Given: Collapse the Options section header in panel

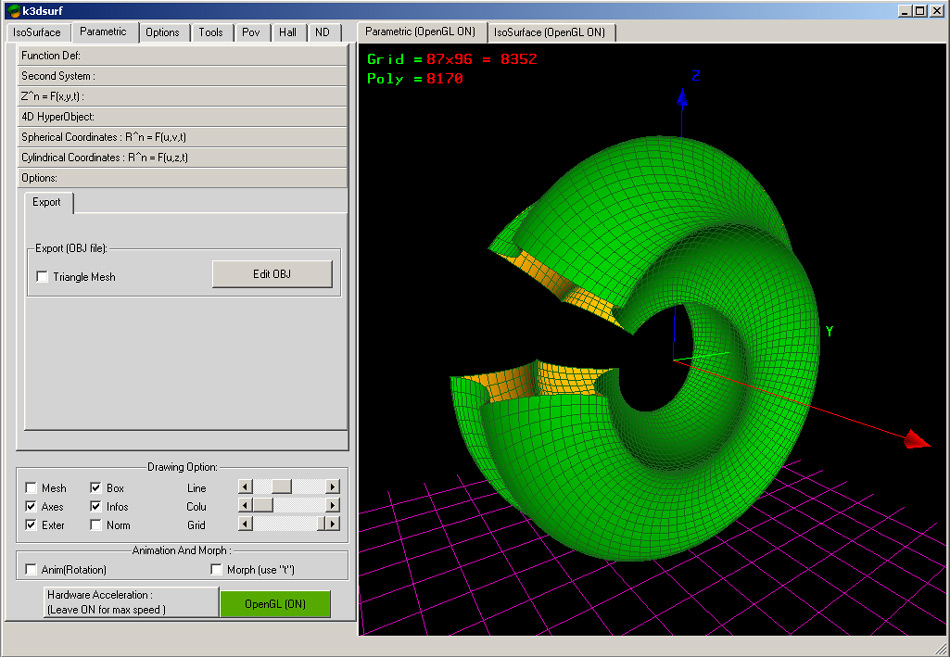Looking at the screenshot, I should (x=182, y=178).
